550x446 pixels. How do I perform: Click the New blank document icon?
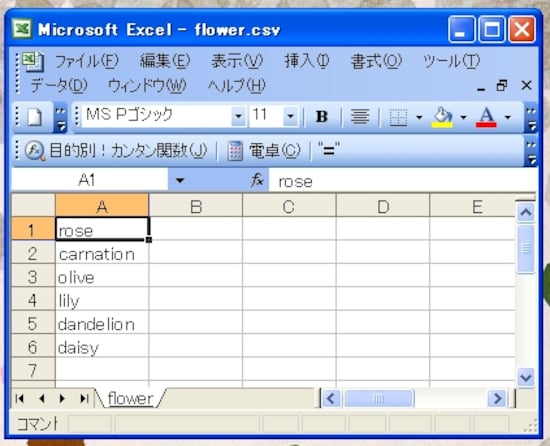(x=34, y=117)
